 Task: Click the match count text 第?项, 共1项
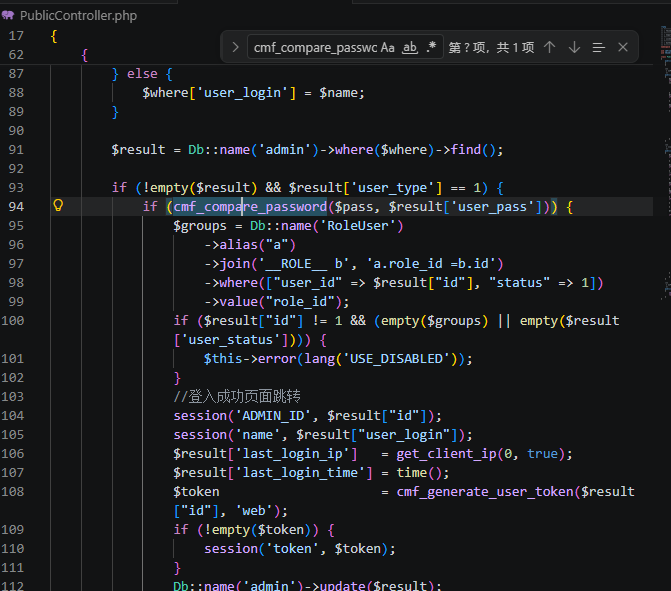pos(491,47)
